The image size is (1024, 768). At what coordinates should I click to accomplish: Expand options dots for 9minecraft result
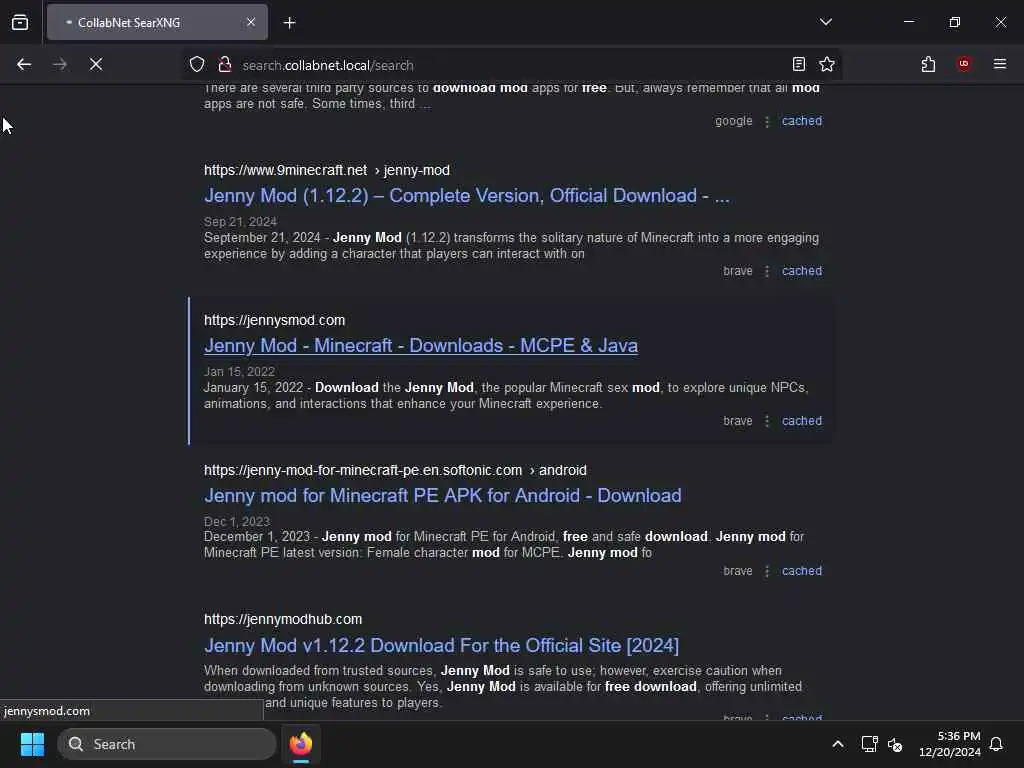pyautogui.click(x=767, y=272)
